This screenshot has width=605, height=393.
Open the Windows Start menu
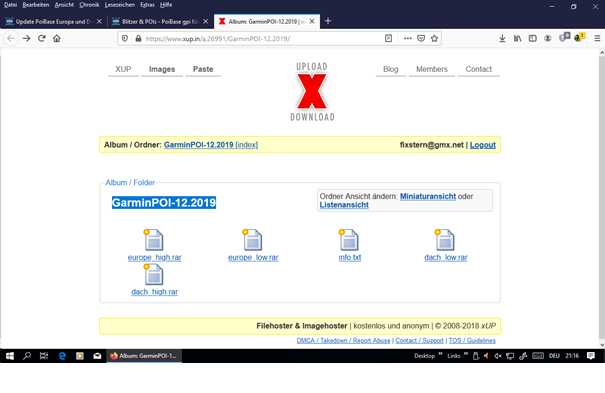tap(10, 356)
